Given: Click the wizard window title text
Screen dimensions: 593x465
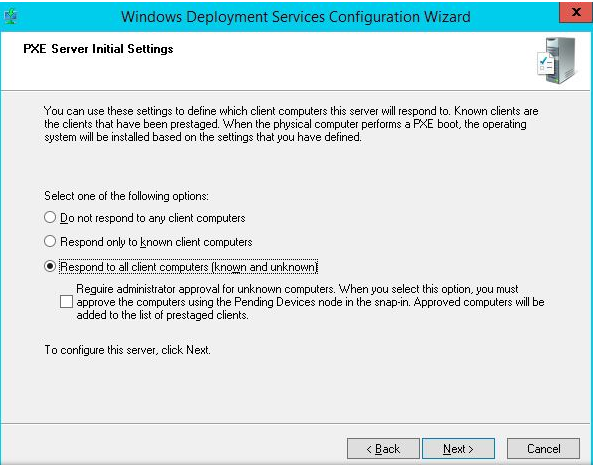Looking at the screenshot, I should tap(296, 17).
